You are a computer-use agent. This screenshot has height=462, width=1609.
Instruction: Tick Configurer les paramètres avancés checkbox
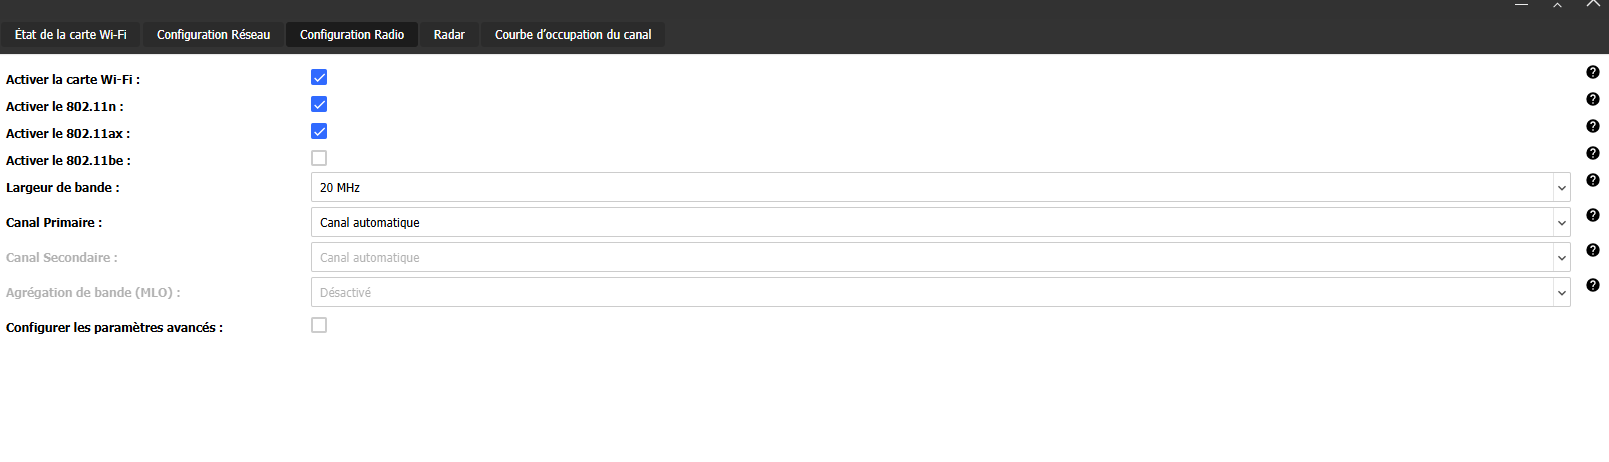click(319, 325)
